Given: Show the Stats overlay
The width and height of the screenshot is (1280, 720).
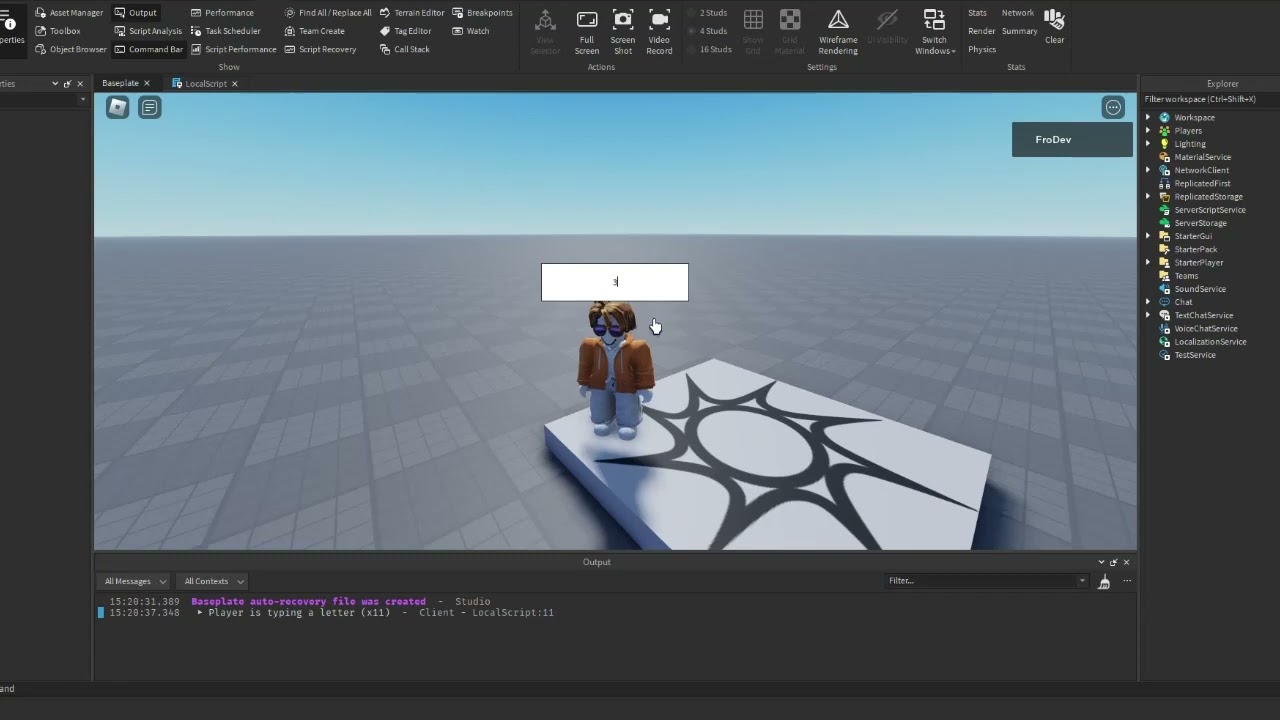Looking at the screenshot, I should point(978,13).
